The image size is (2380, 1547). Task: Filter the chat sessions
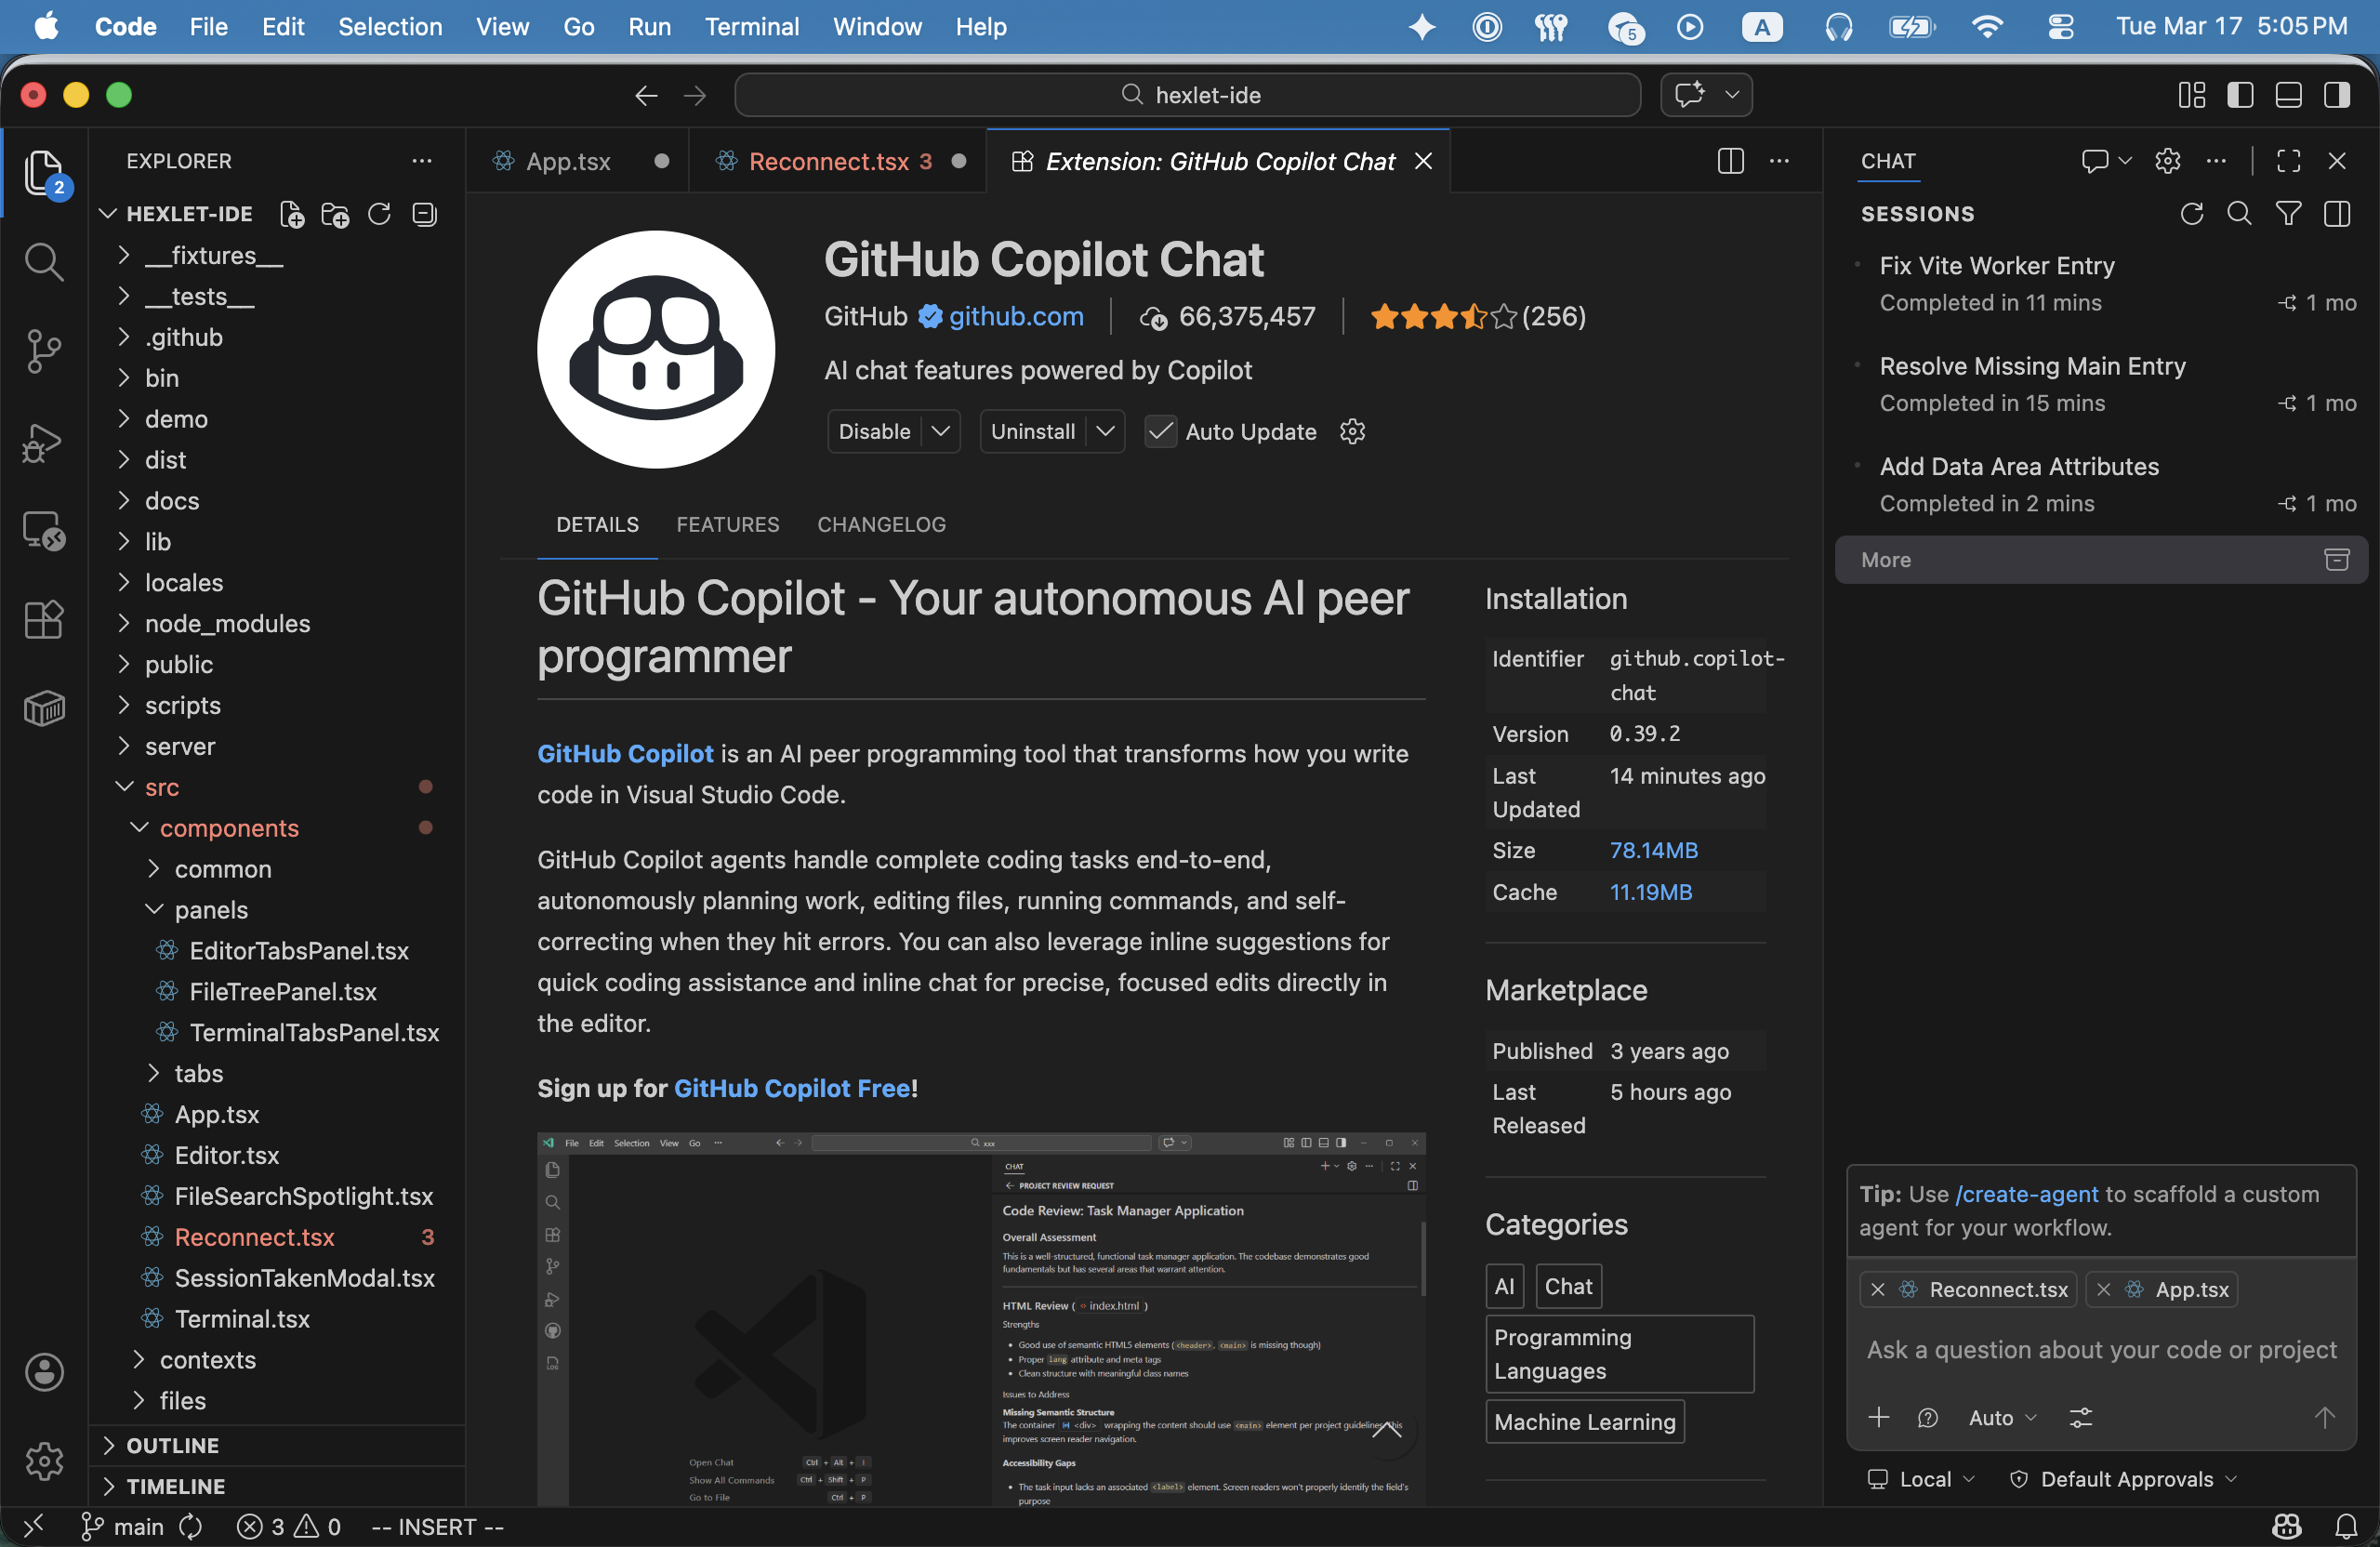coord(2287,213)
